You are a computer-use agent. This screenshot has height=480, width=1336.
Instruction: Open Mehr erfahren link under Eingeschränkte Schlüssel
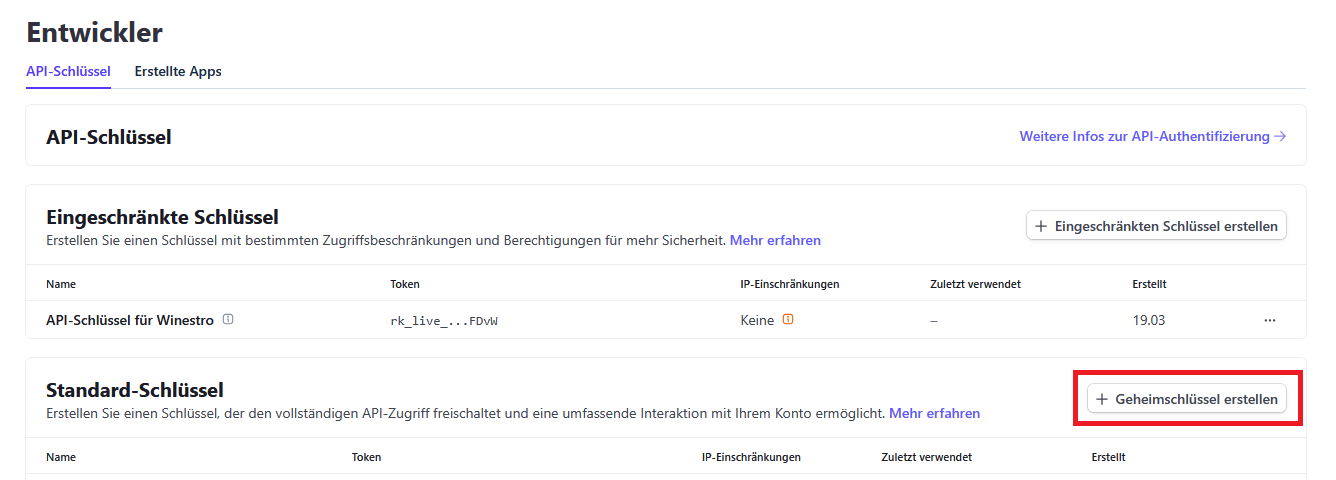(x=775, y=240)
